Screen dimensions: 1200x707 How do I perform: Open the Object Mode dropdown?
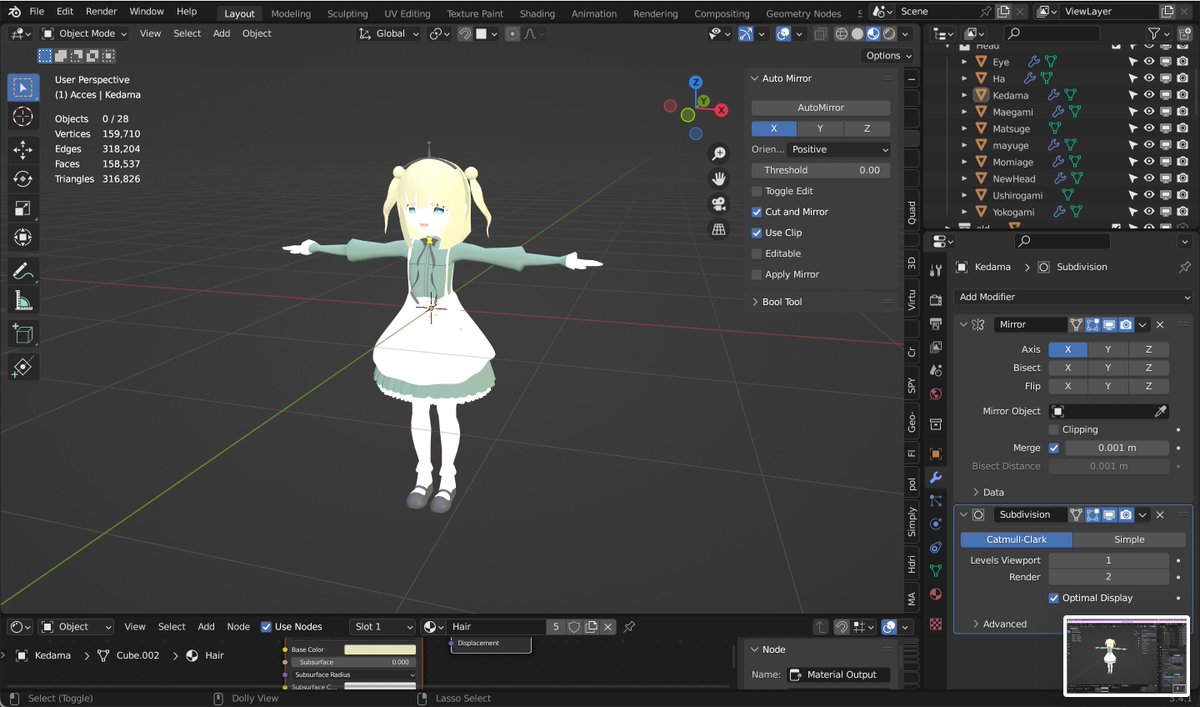coord(85,33)
